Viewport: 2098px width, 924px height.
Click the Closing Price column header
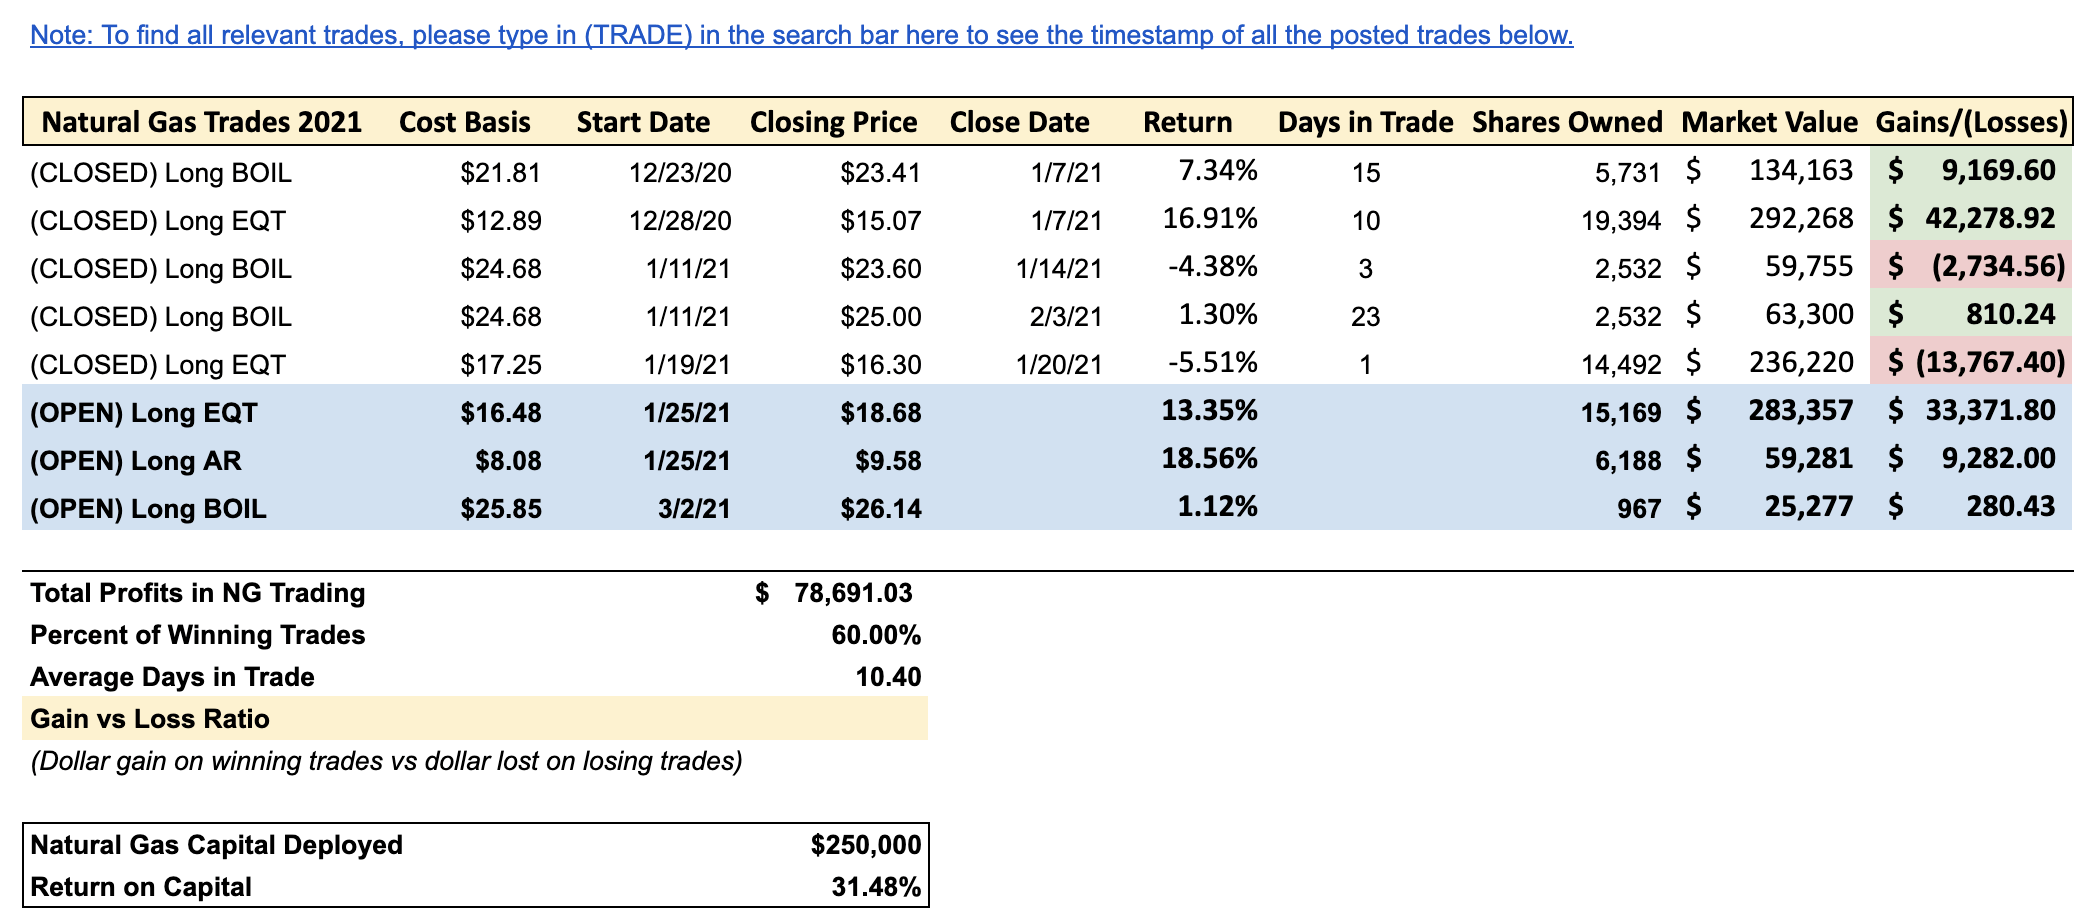coord(833,122)
